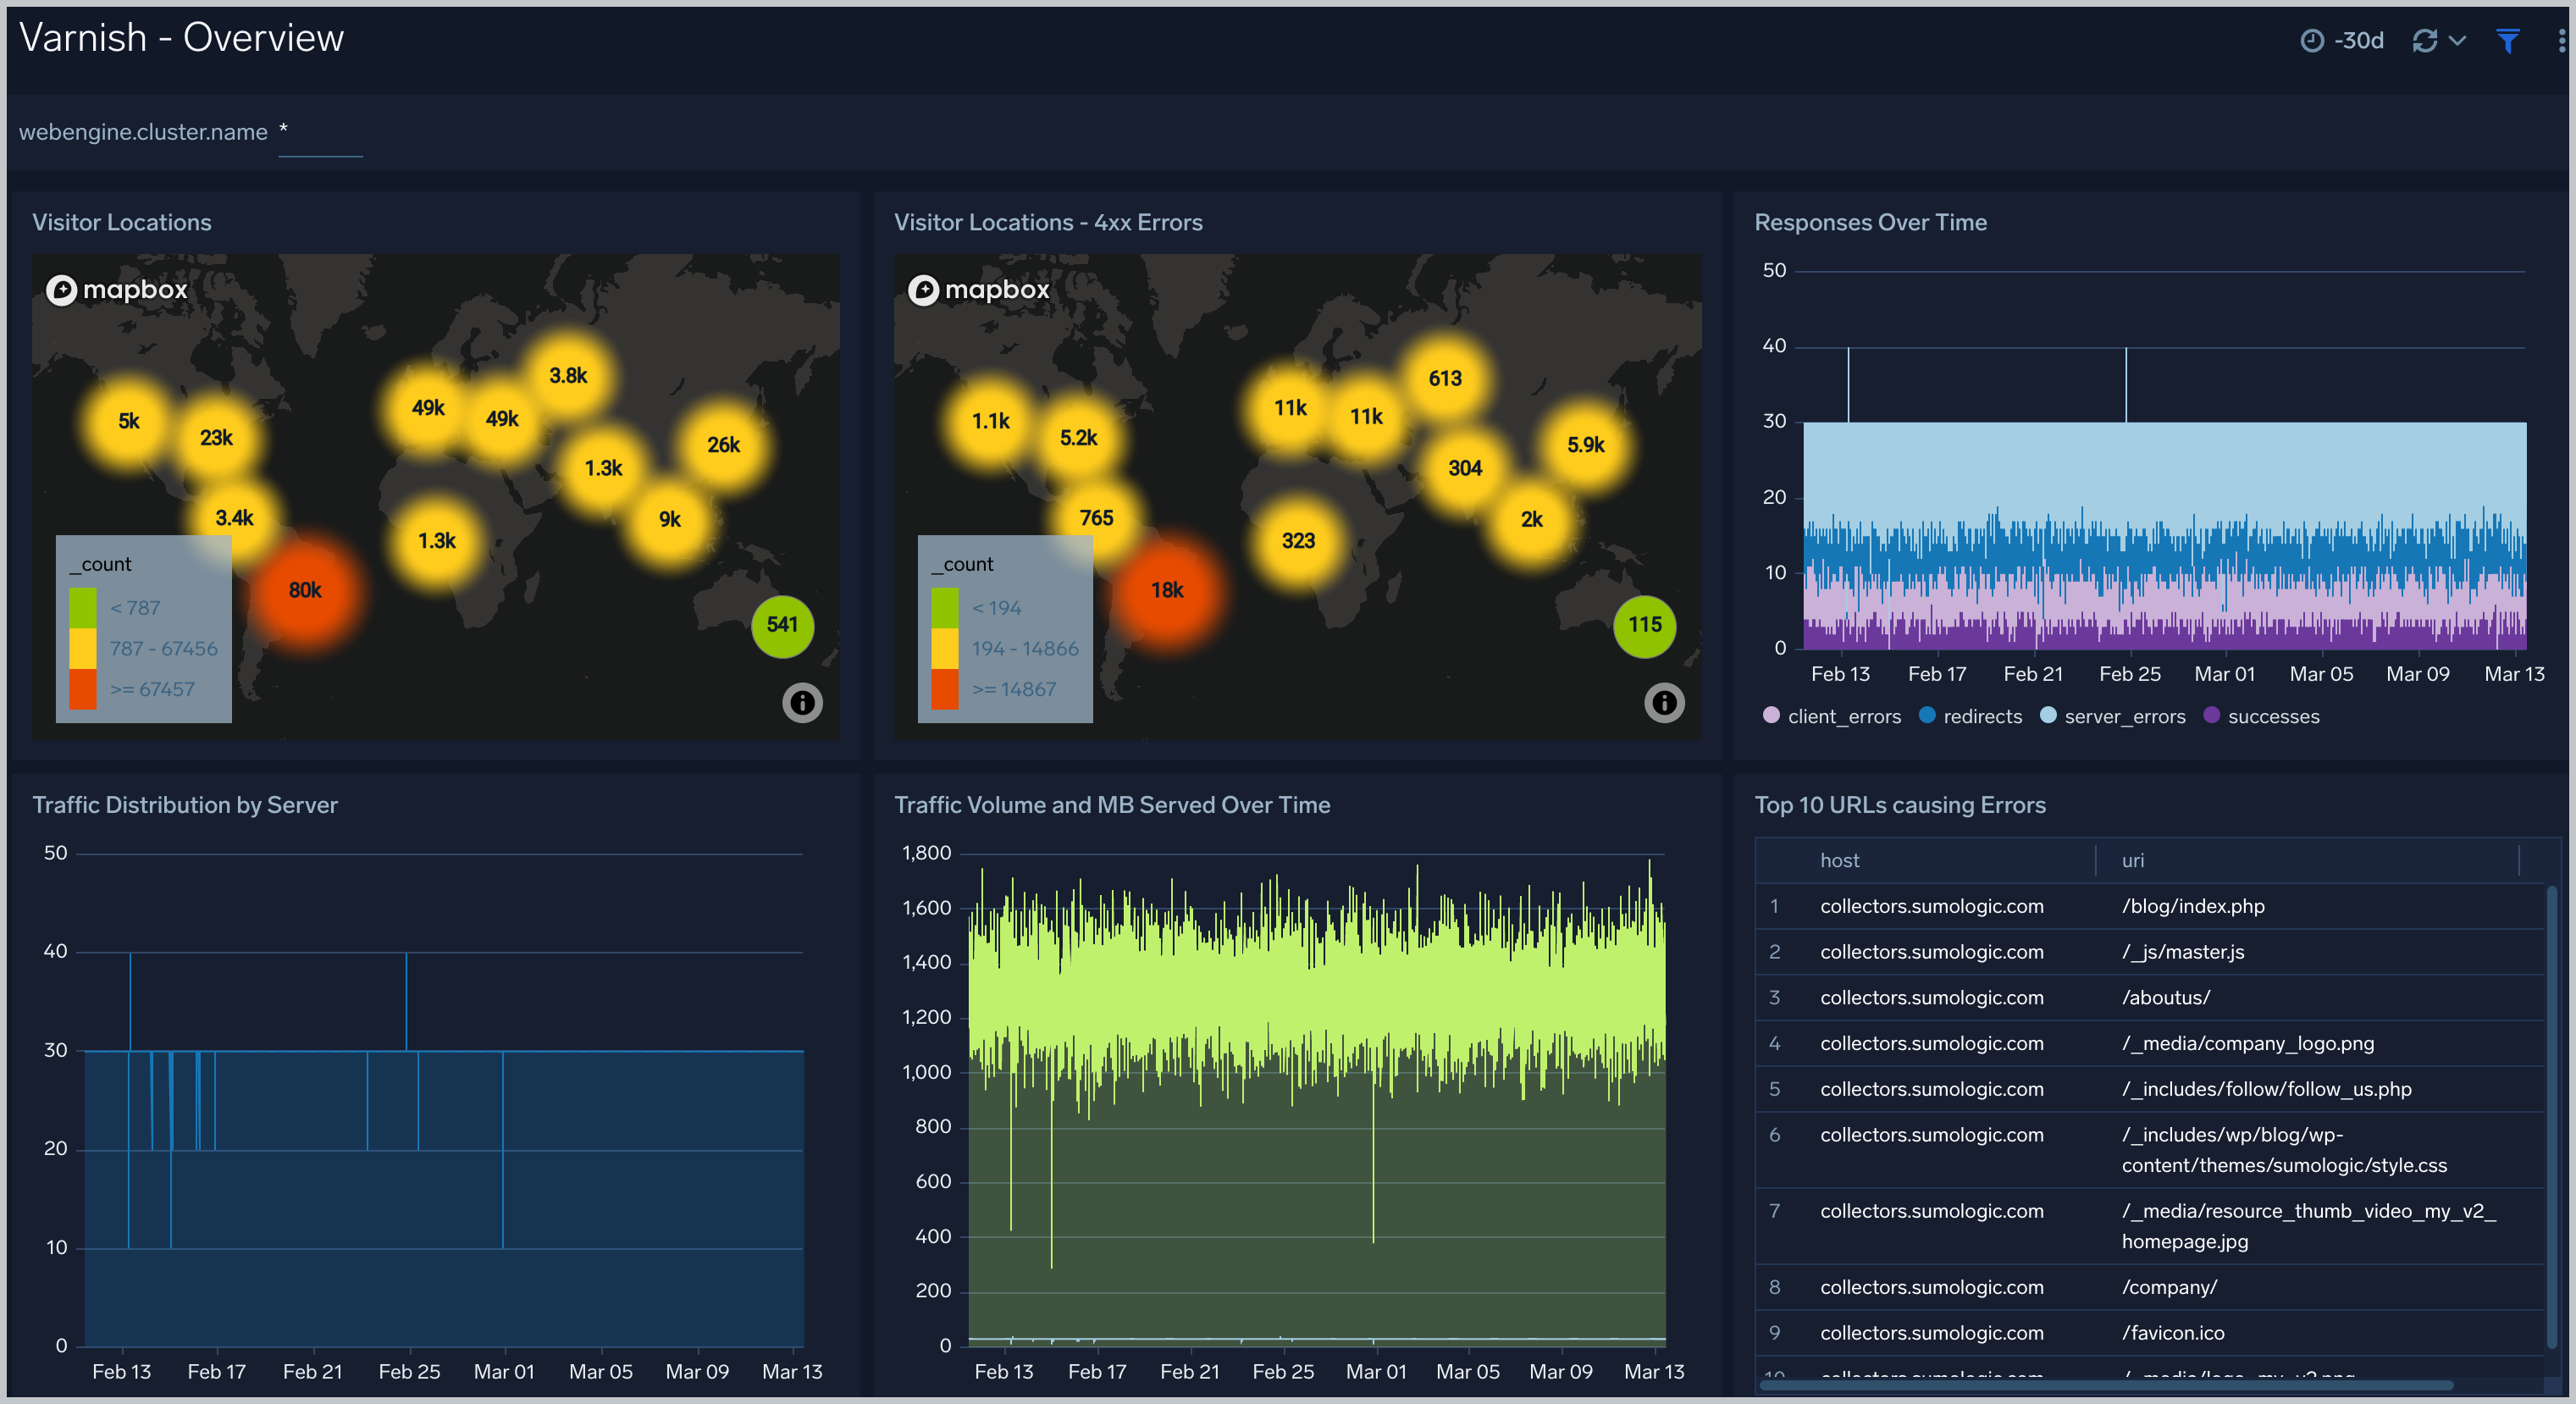
Task: Toggle redirects series in legend
Action: (x=1971, y=717)
